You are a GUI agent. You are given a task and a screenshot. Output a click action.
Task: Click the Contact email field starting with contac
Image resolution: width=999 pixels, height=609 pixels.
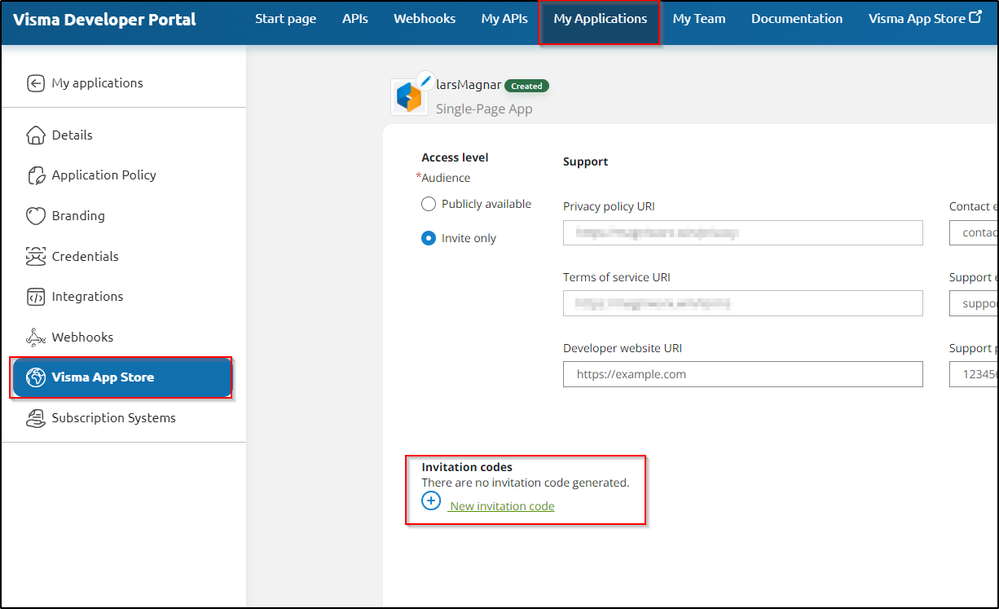pos(974,233)
